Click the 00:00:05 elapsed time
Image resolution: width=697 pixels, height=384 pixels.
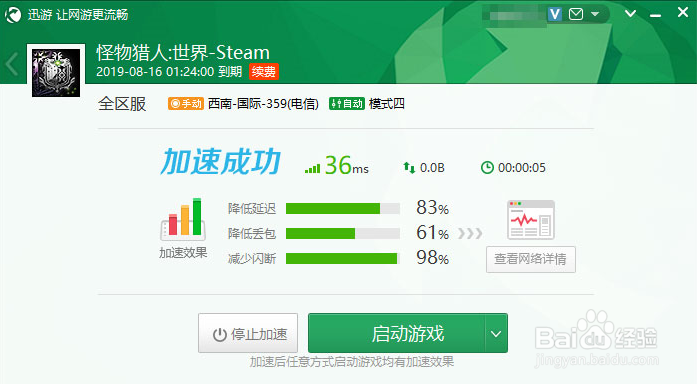521,168
